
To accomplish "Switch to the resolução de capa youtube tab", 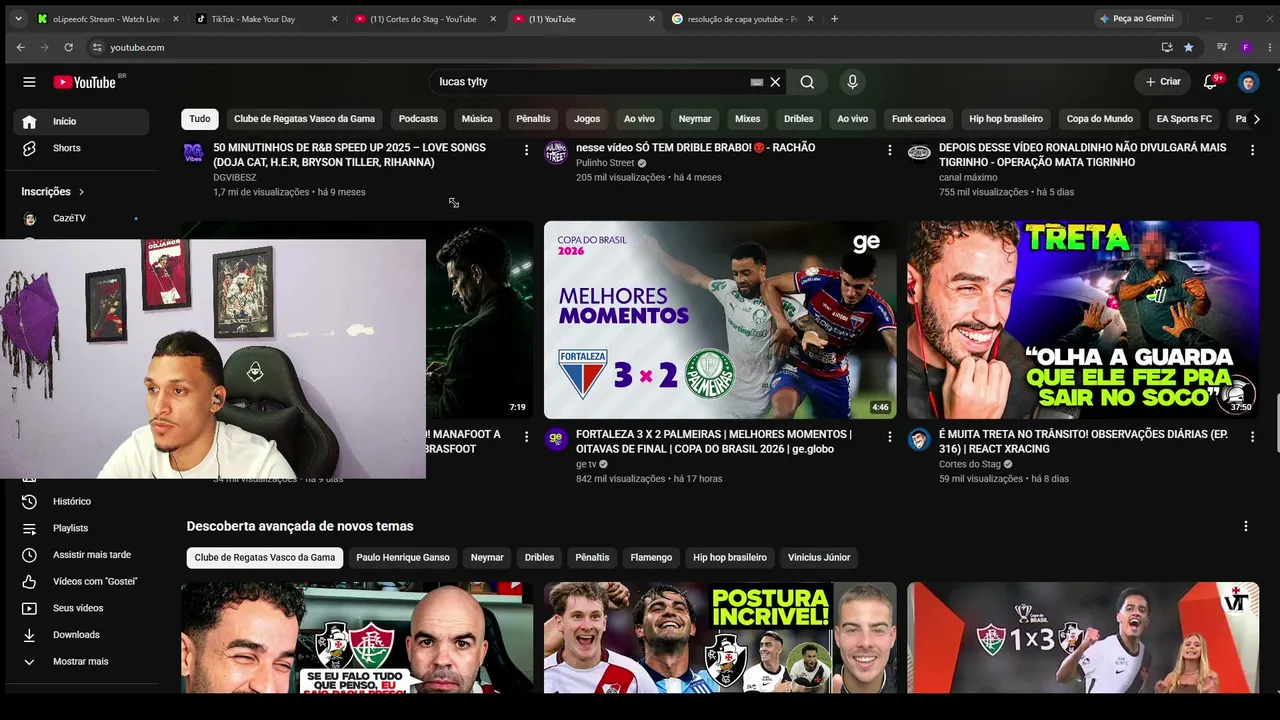I will coord(742,19).
